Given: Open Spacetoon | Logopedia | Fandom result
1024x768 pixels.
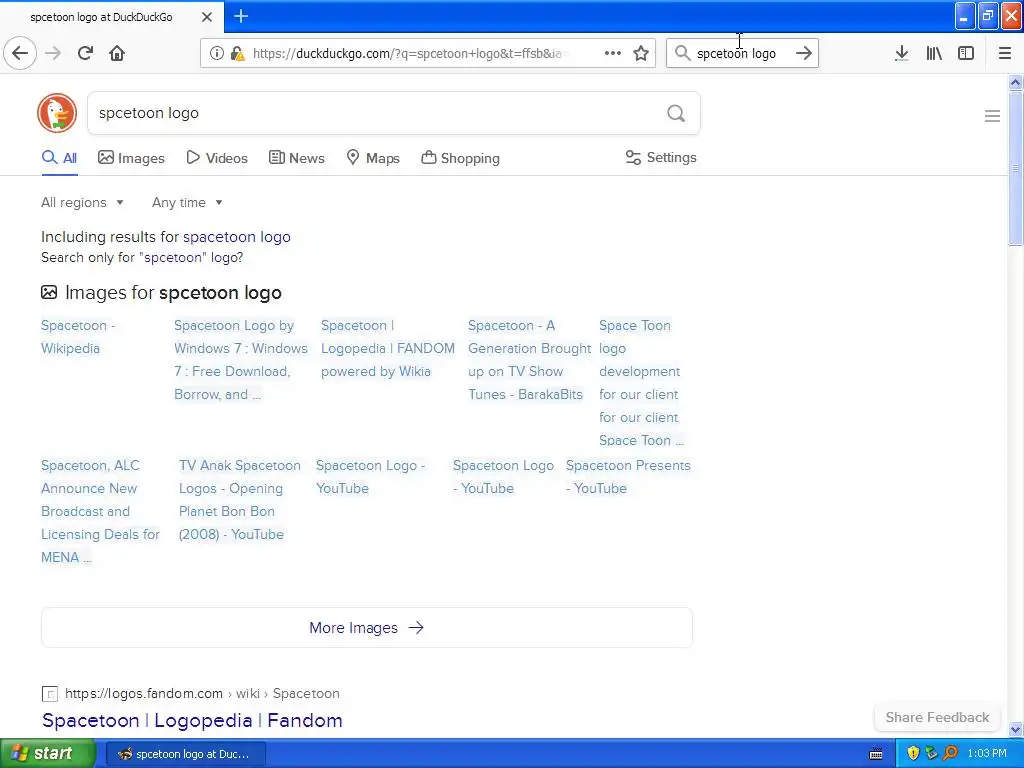Looking at the screenshot, I should 192,720.
